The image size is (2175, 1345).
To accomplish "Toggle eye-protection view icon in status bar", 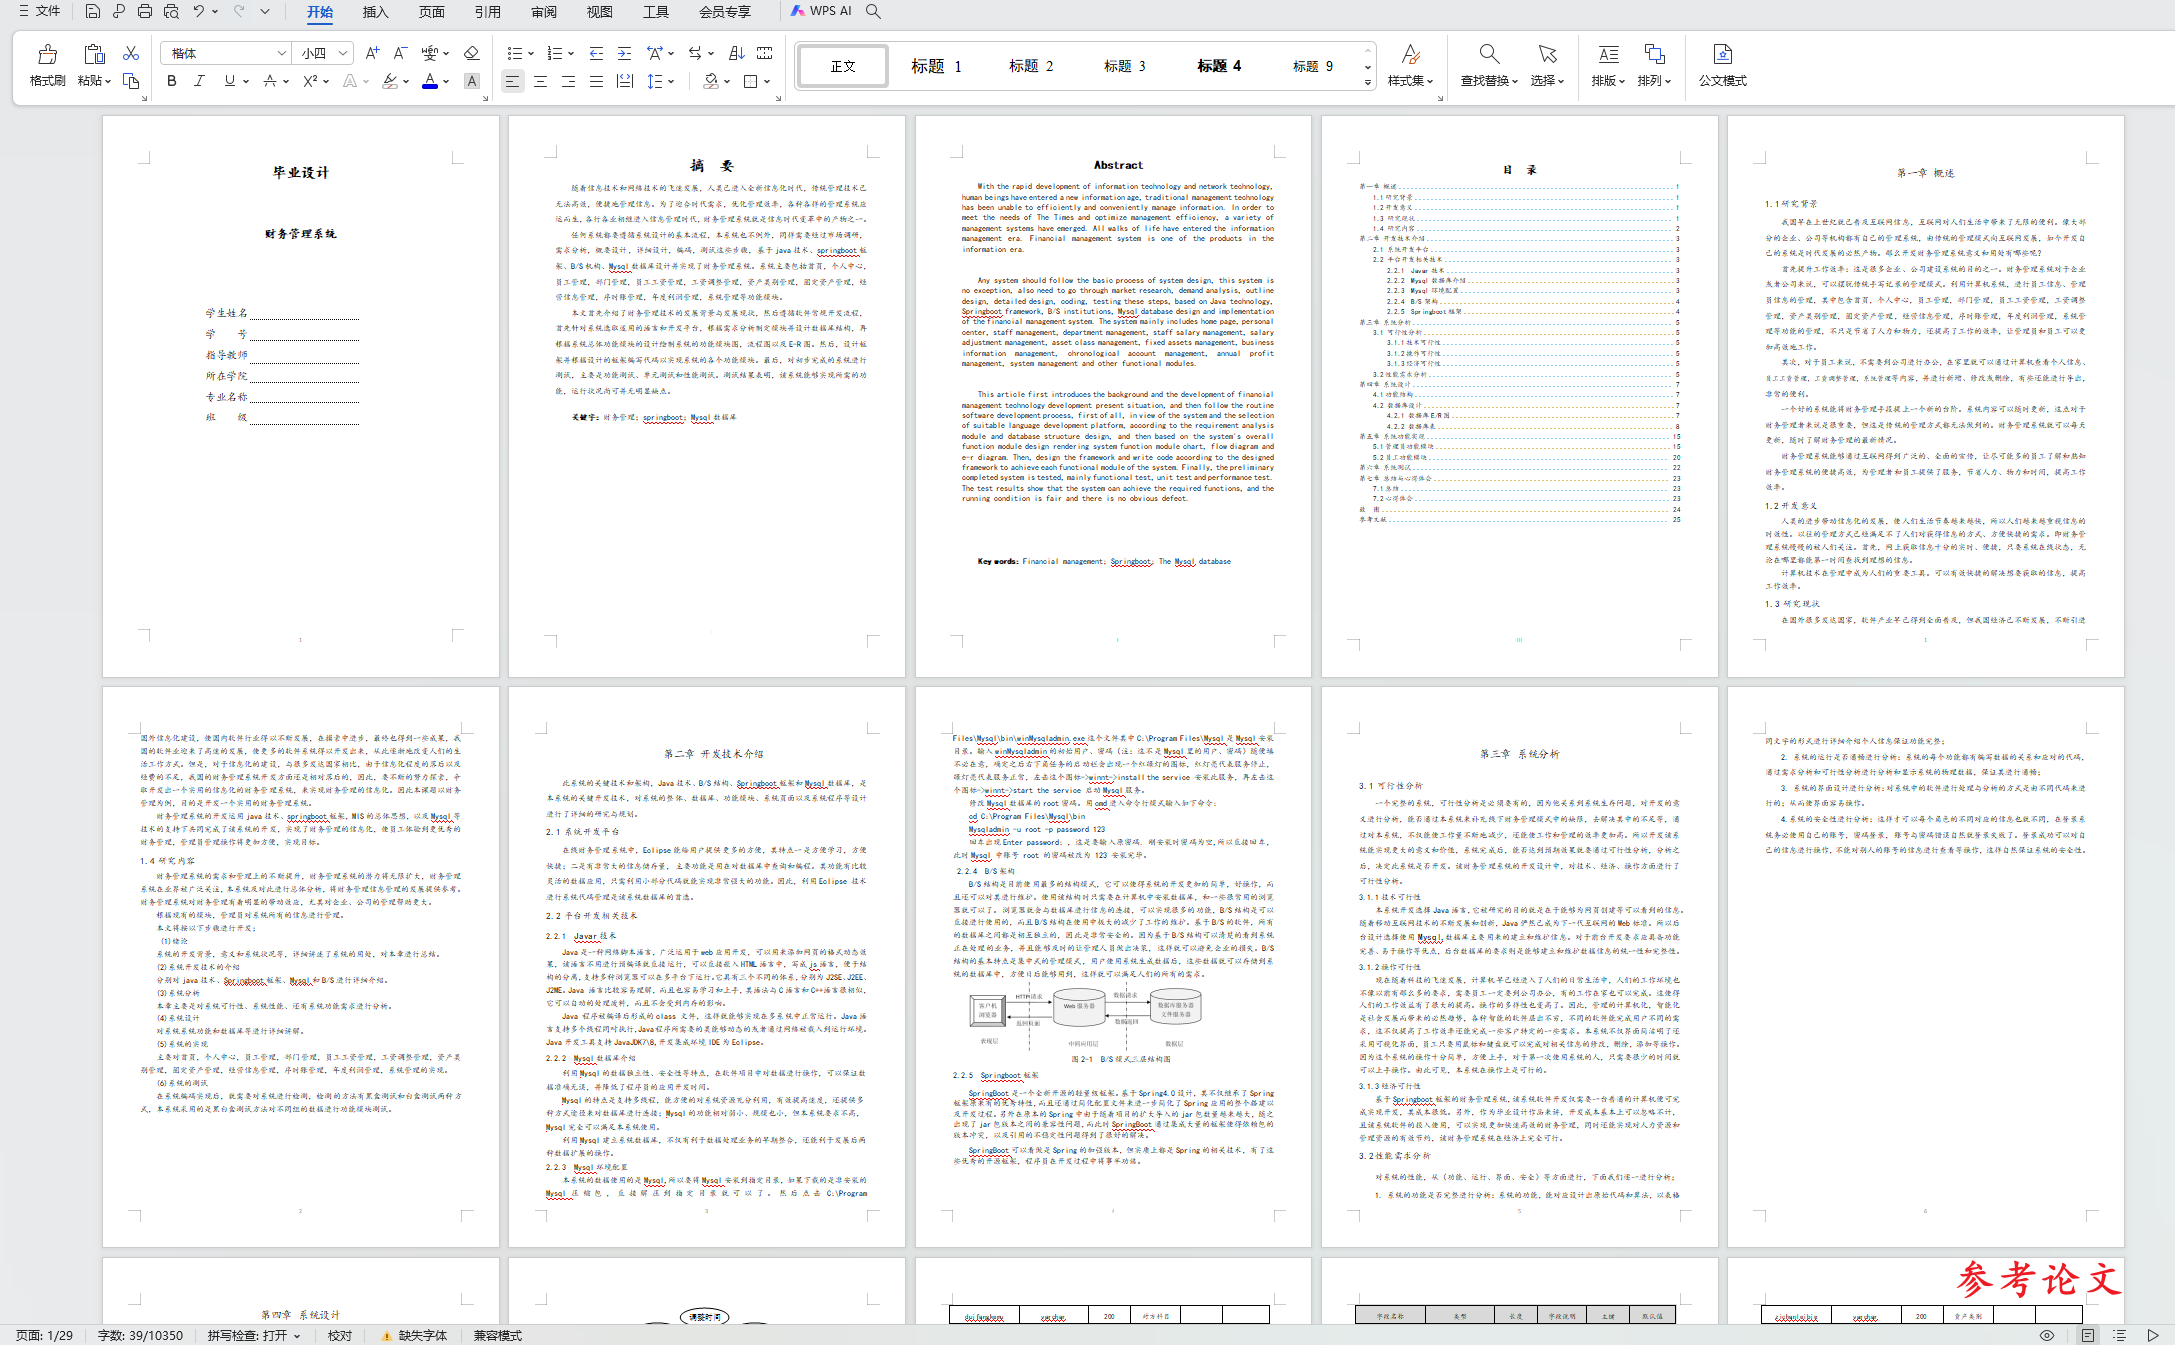I will (x=2047, y=1335).
